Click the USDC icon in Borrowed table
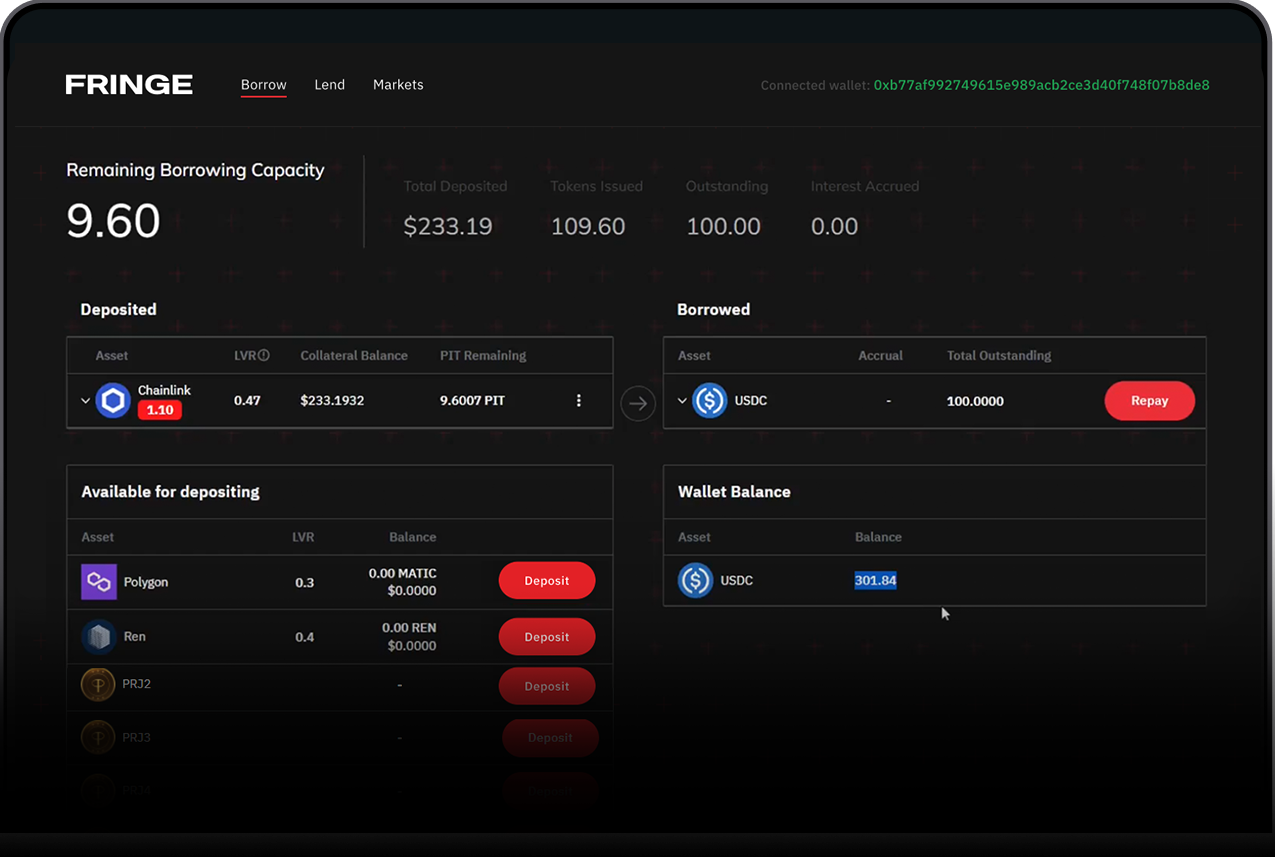Image resolution: width=1275 pixels, height=857 pixels. point(709,401)
